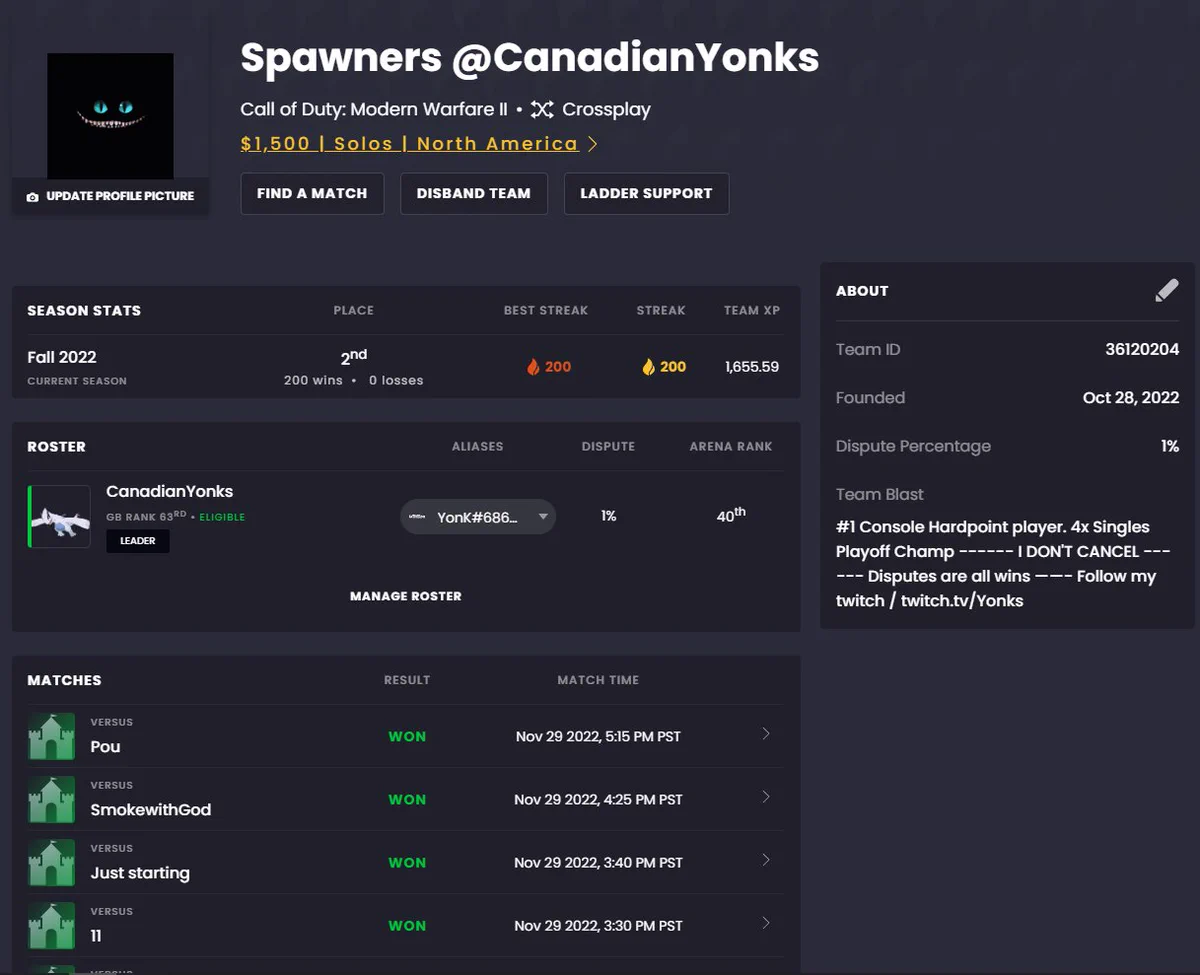Image resolution: width=1200 pixels, height=975 pixels.
Task: Click WON result for SmokewithGod match
Action: coord(407,799)
